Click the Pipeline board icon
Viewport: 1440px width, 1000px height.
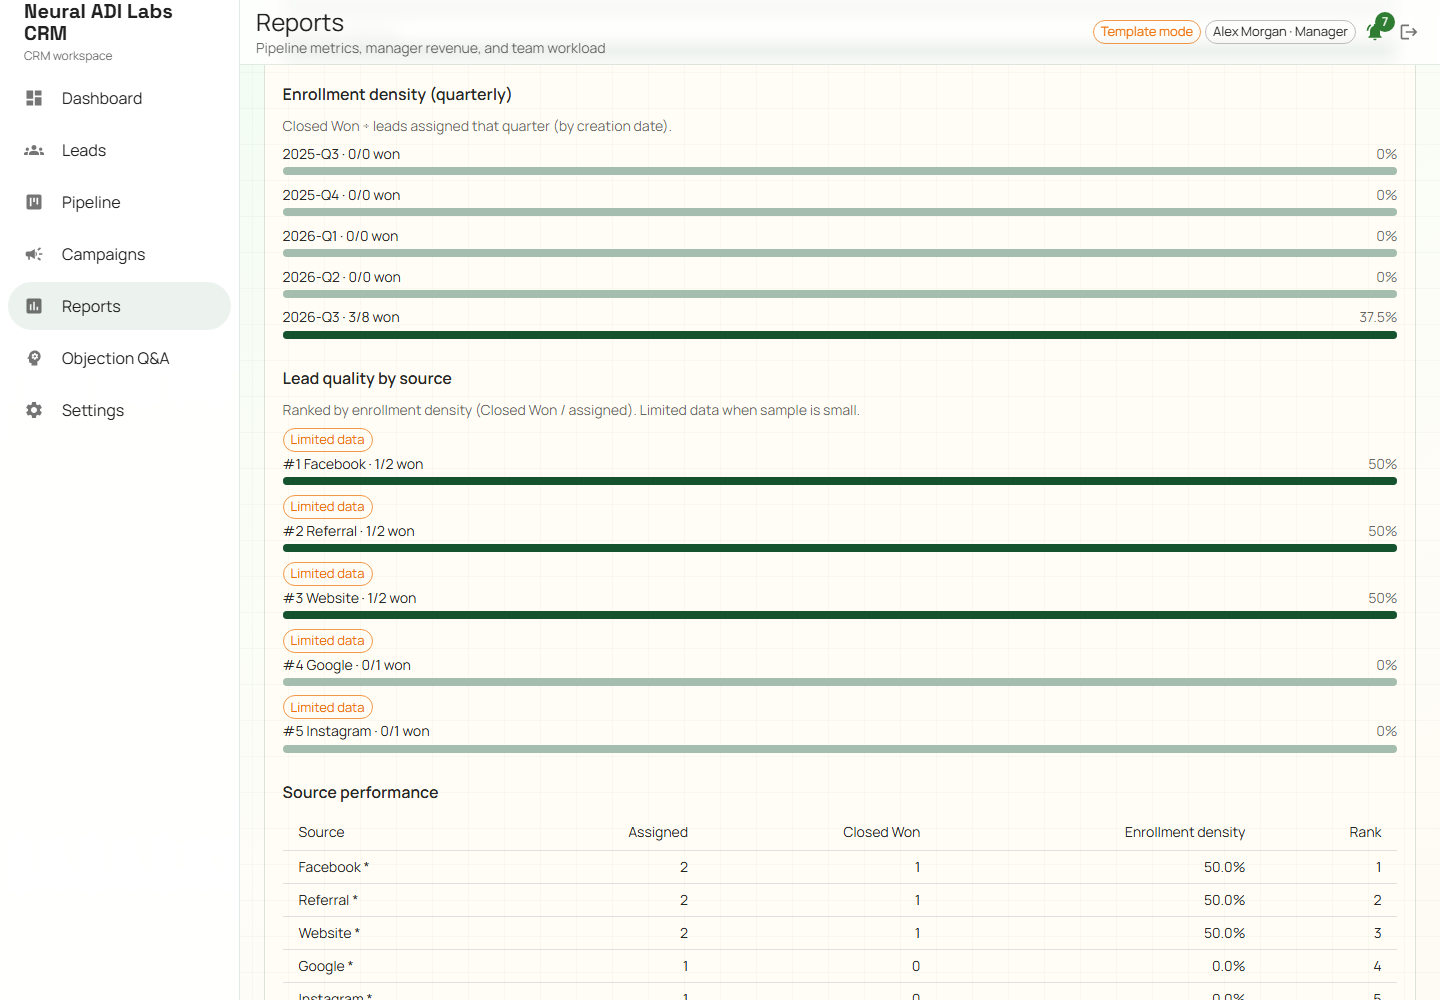coord(34,202)
